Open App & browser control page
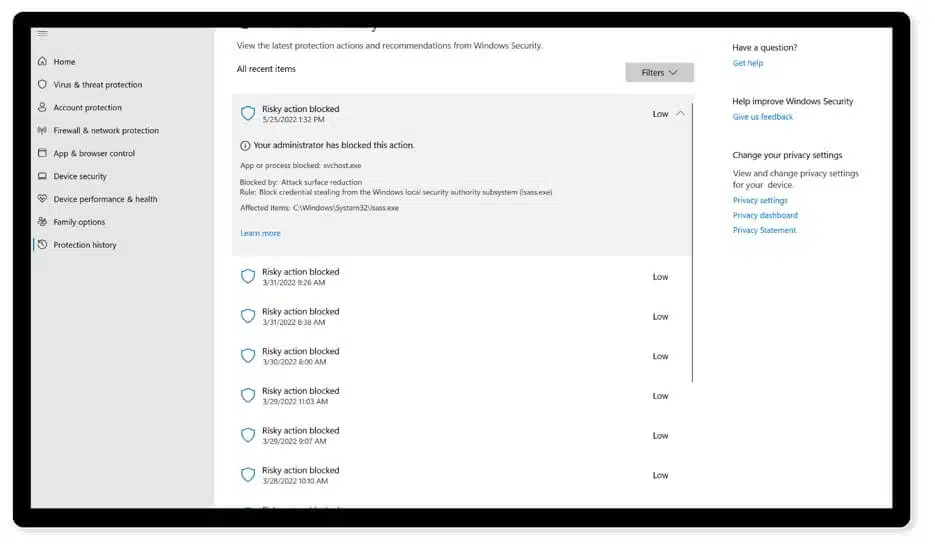The image size is (935, 552). tap(94, 153)
